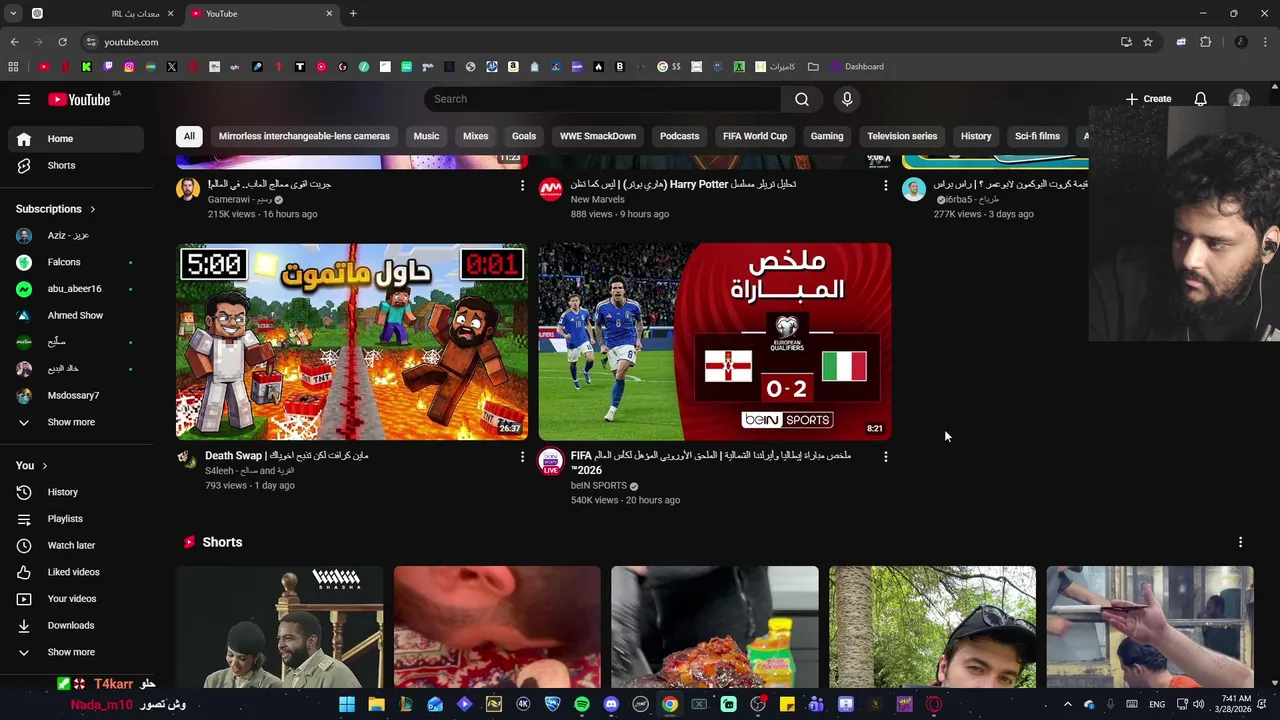
Task: Expand the You list with Show more
Action: (76, 652)
